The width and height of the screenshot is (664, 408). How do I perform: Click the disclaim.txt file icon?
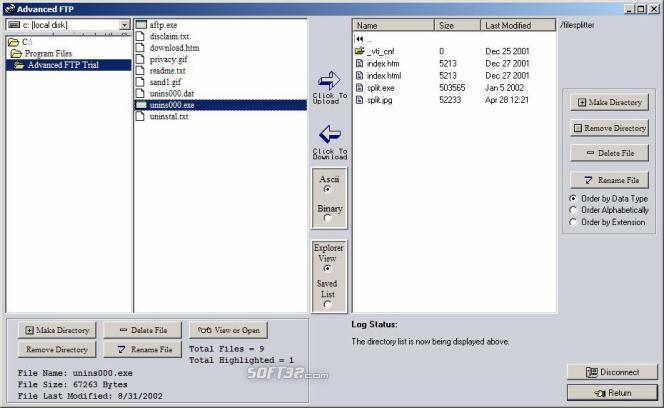point(140,36)
